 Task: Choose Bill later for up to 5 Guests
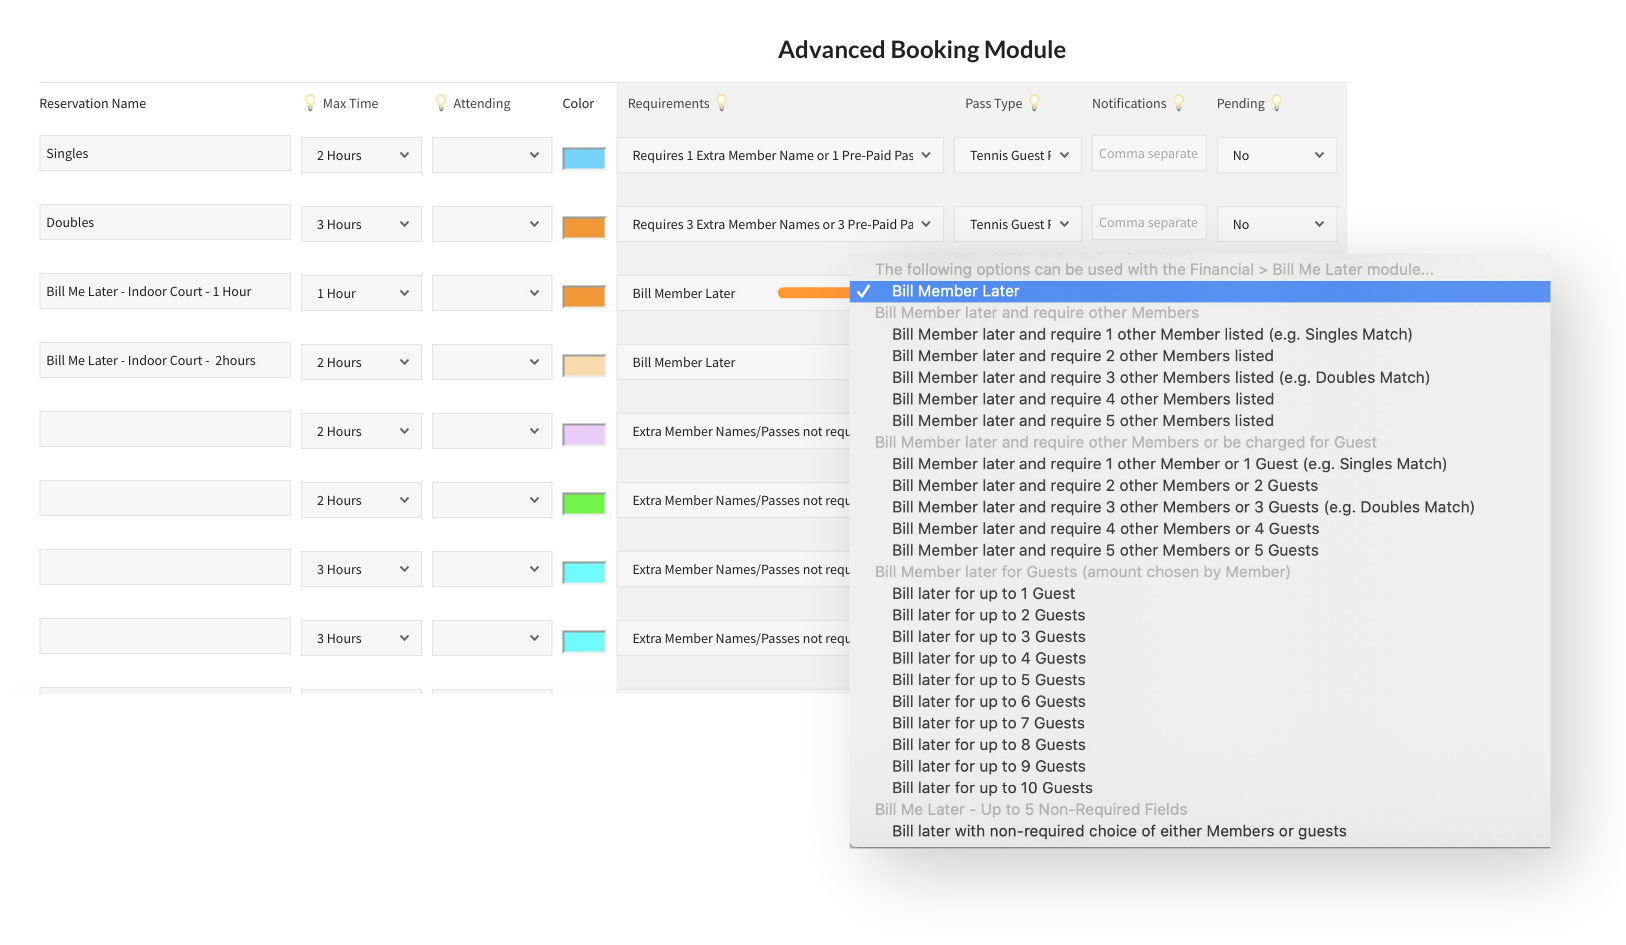pos(988,680)
